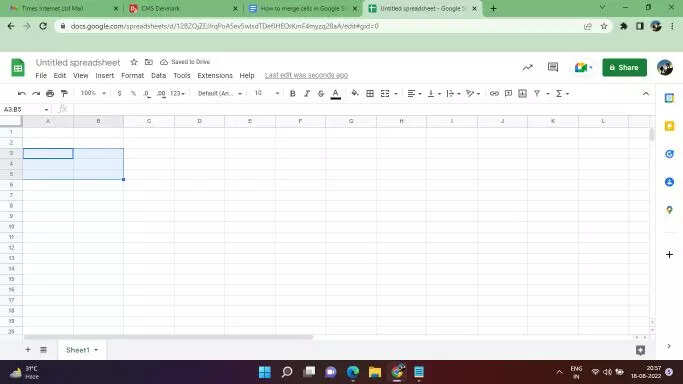683x384 pixels.
Task: Click the Merge cells icon
Action: [x=385, y=94]
